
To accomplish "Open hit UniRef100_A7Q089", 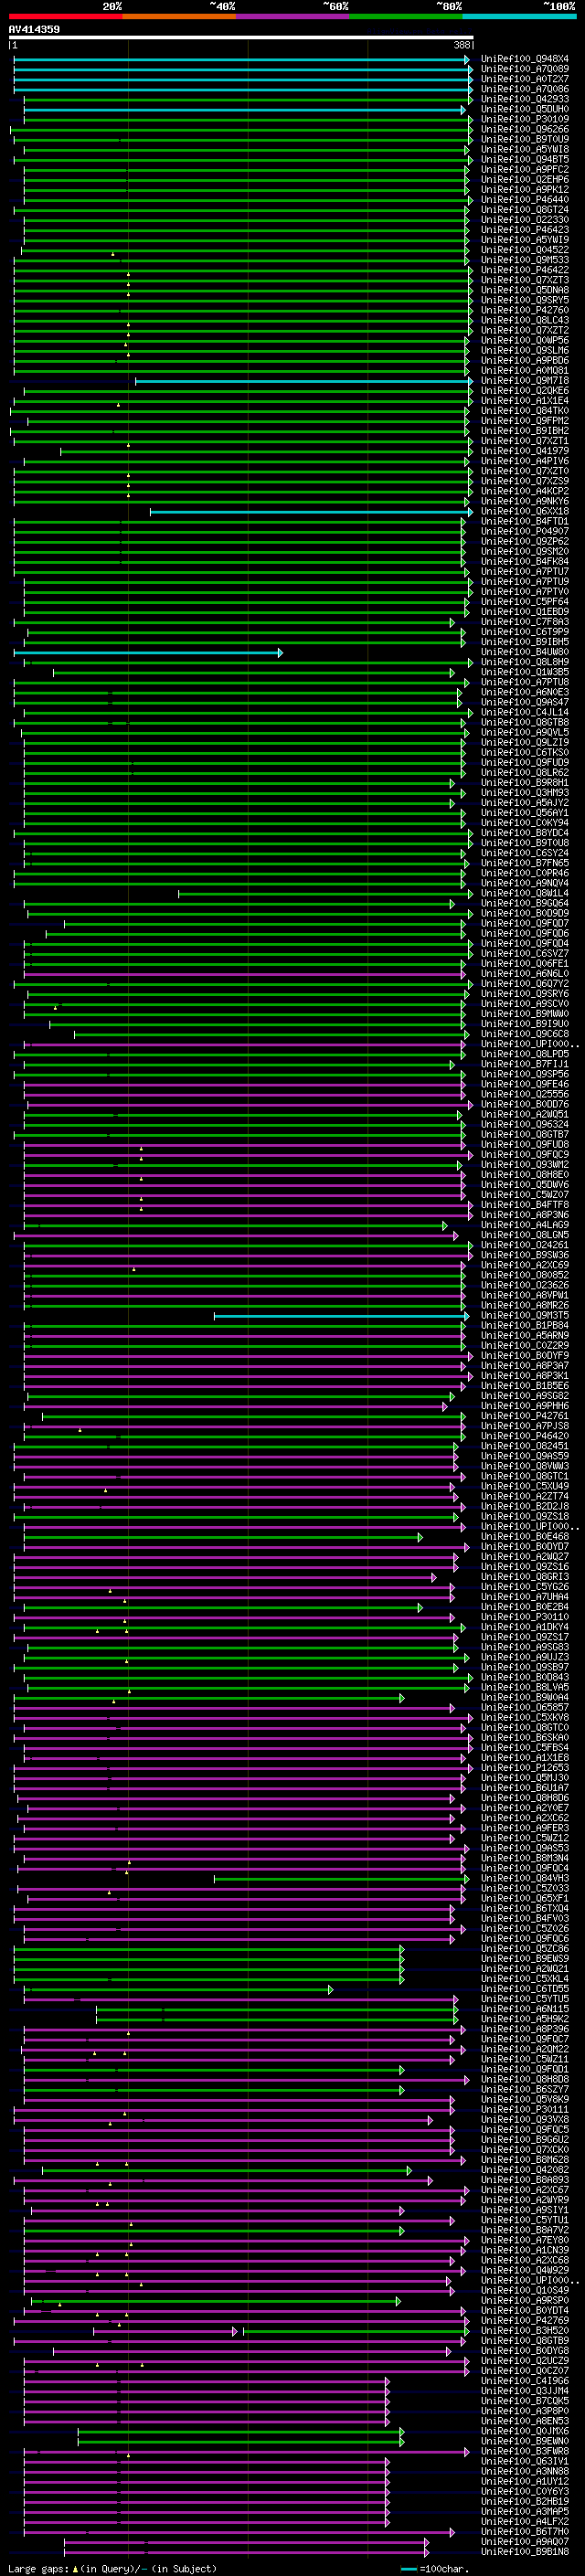I will [x=525, y=69].
